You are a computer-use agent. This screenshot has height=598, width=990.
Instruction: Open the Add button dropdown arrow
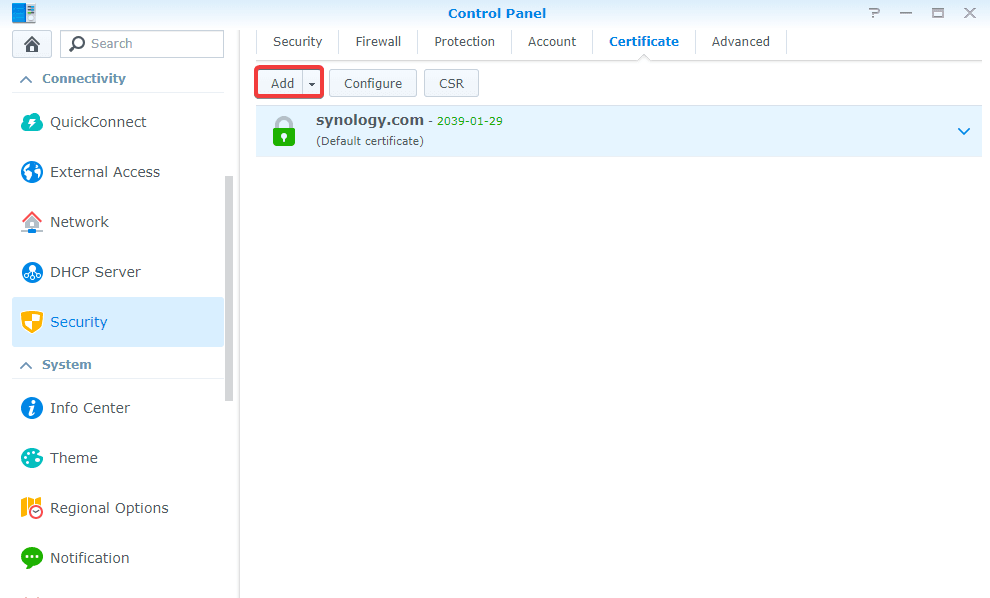point(312,84)
